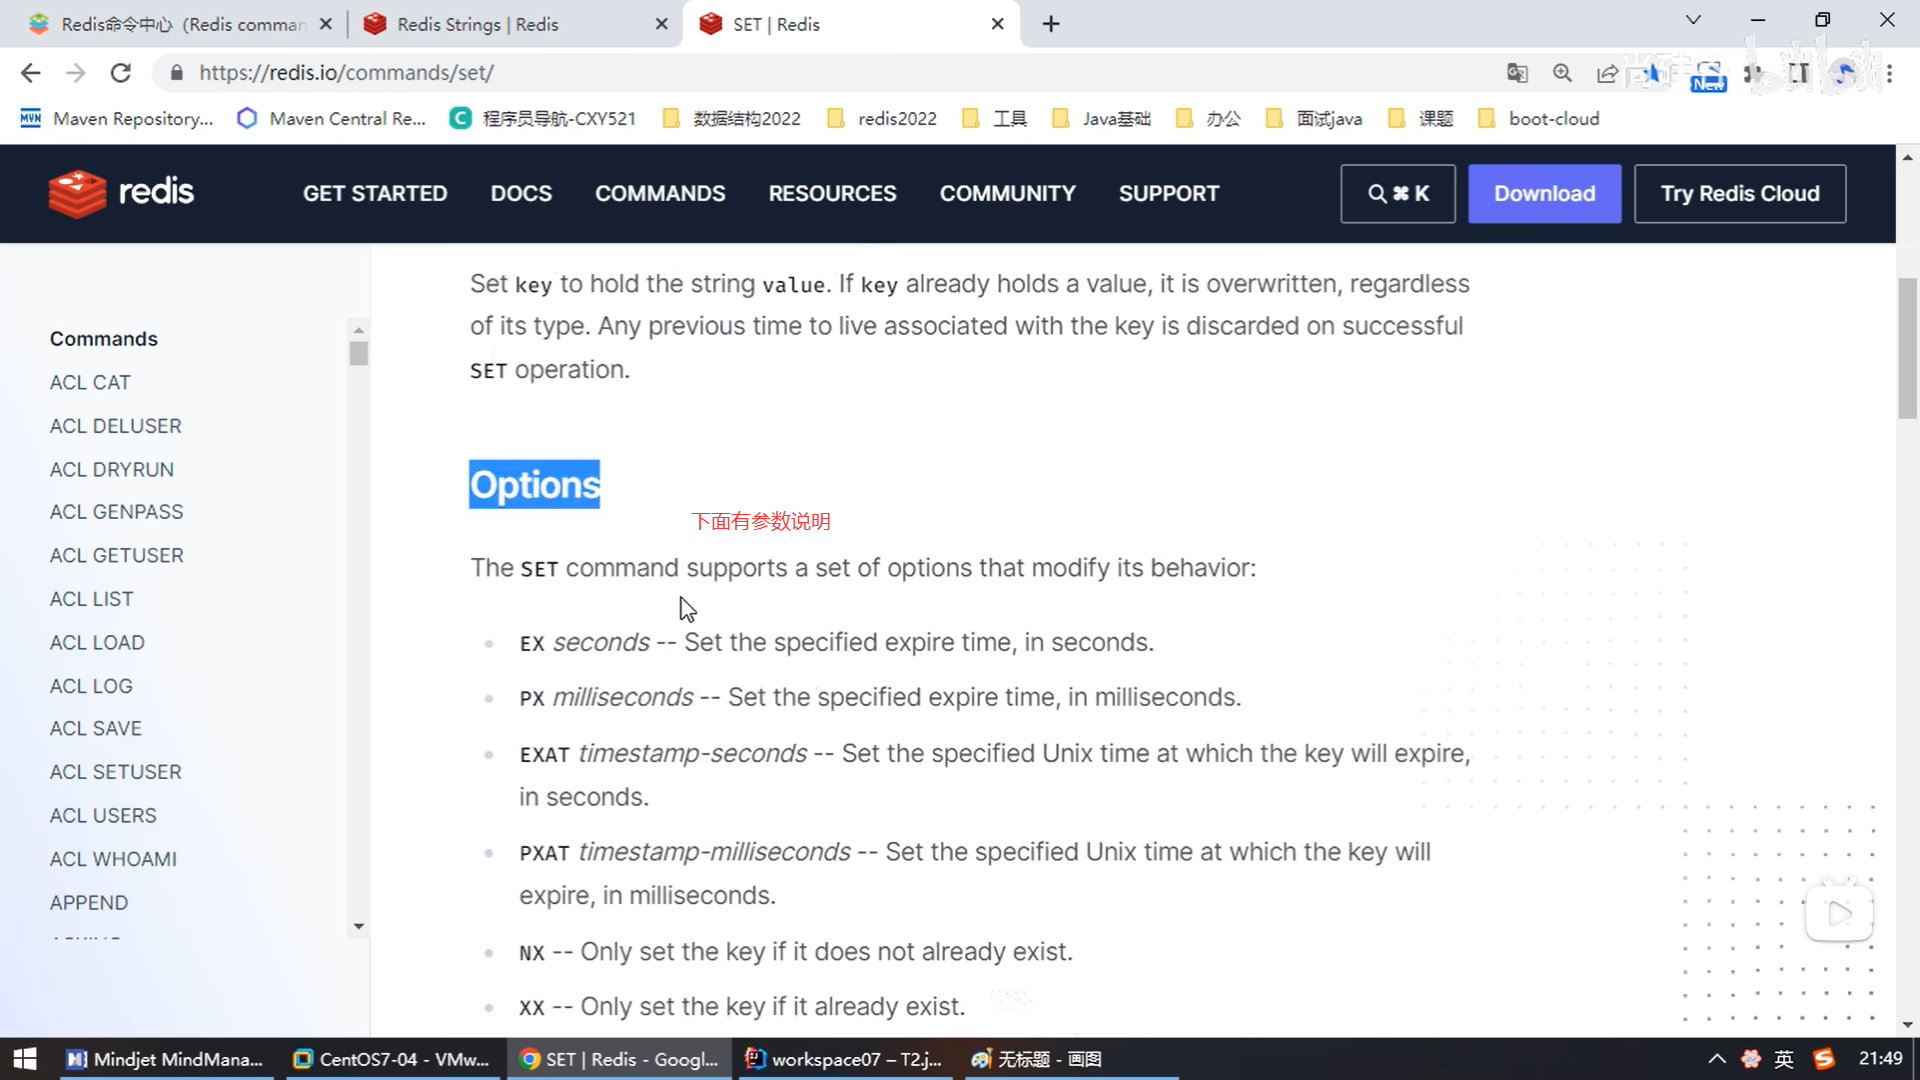Open Chrome three-dot menu
1920x1080 pixels.
tap(1889, 73)
